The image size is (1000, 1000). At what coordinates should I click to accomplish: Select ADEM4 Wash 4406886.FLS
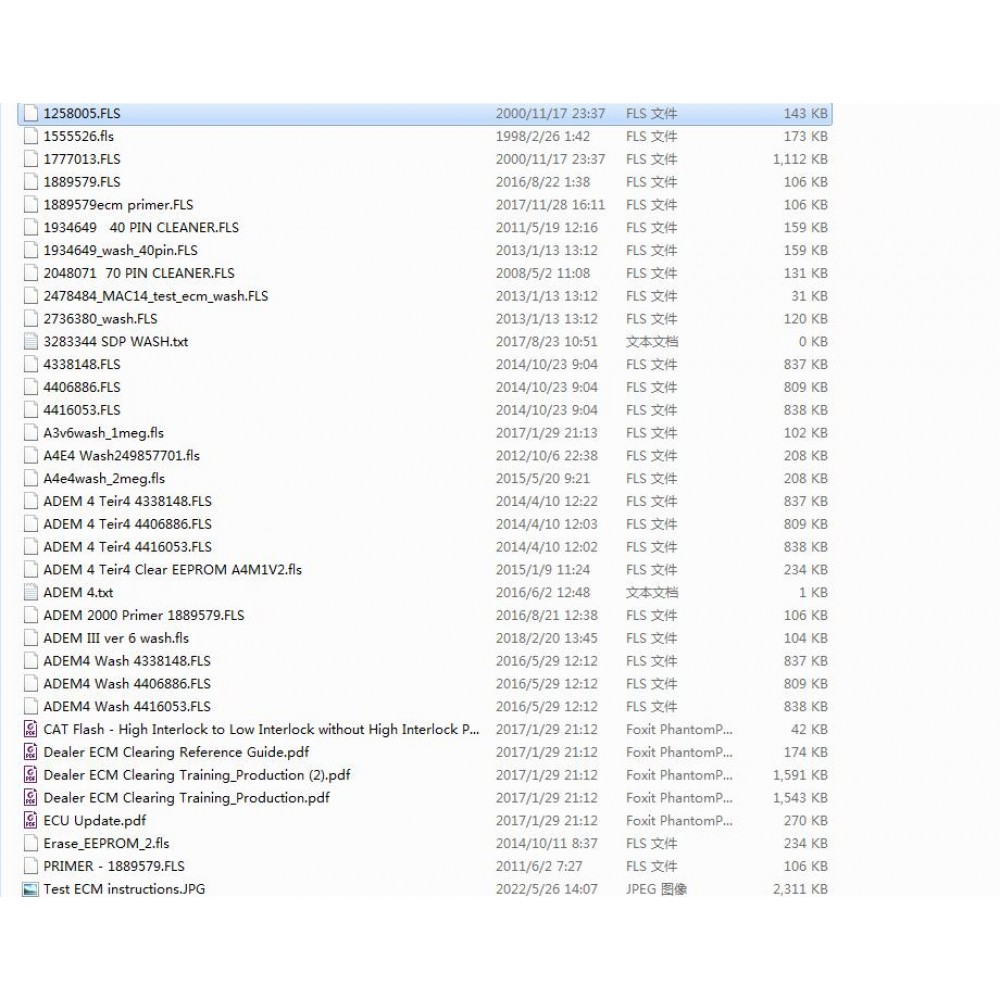[125, 683]
